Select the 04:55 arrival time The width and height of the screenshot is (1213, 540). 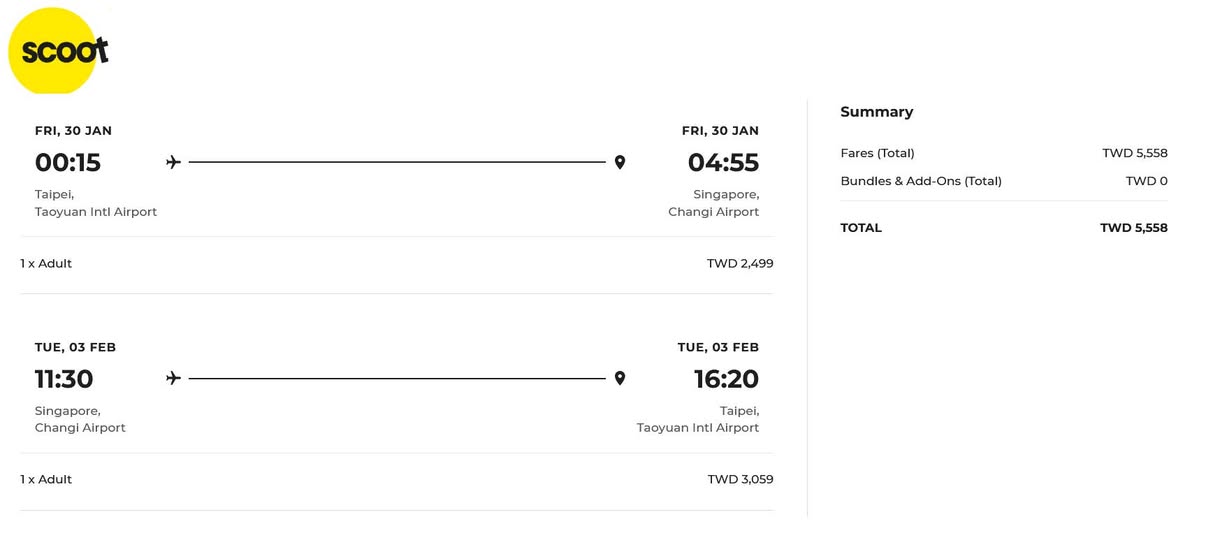tap(723, 162)
